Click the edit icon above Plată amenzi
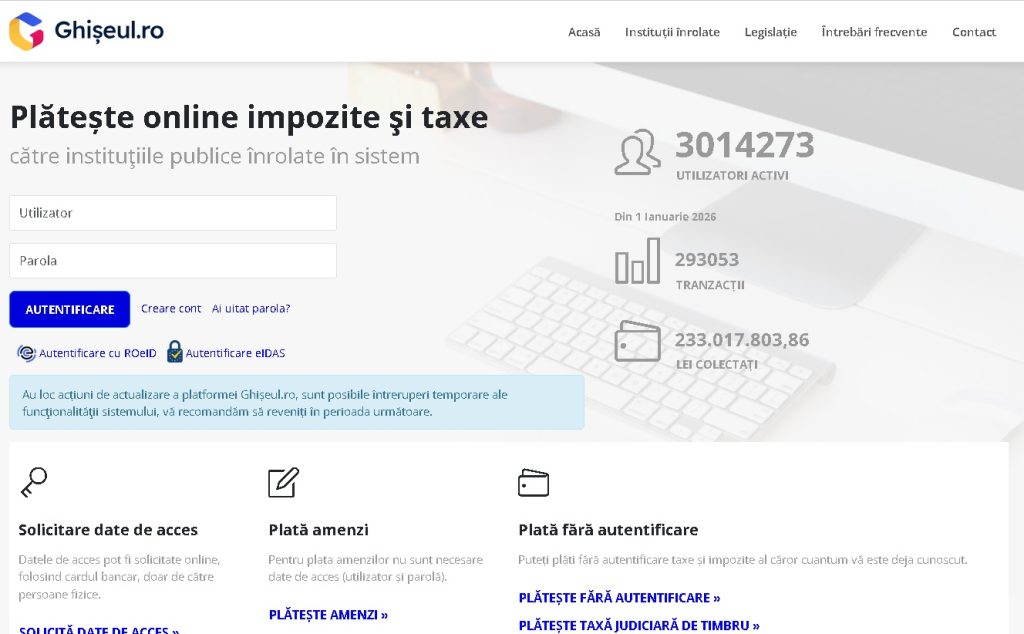 [283, 483]
